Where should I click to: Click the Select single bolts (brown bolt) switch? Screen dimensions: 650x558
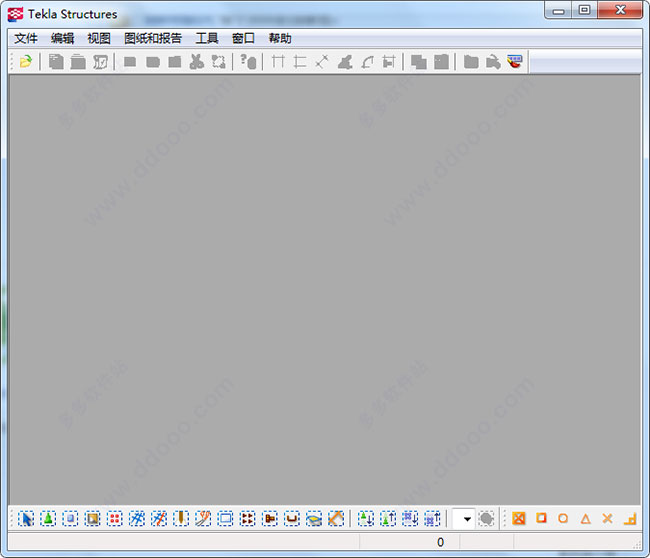(270, 519)
